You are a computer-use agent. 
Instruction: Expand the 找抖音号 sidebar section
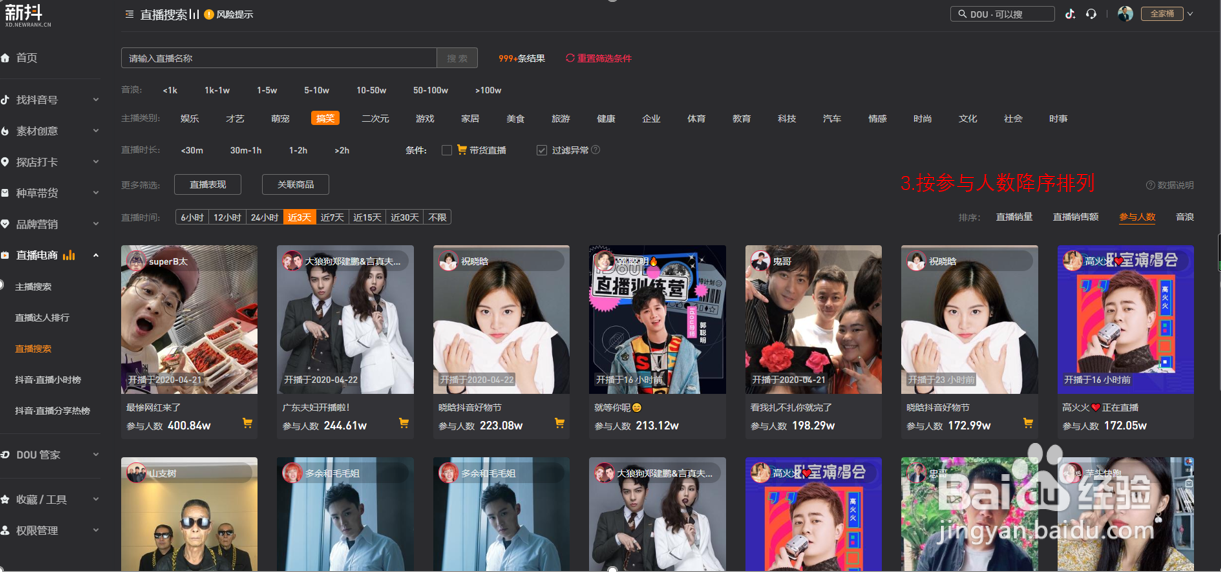coord(96,100)
